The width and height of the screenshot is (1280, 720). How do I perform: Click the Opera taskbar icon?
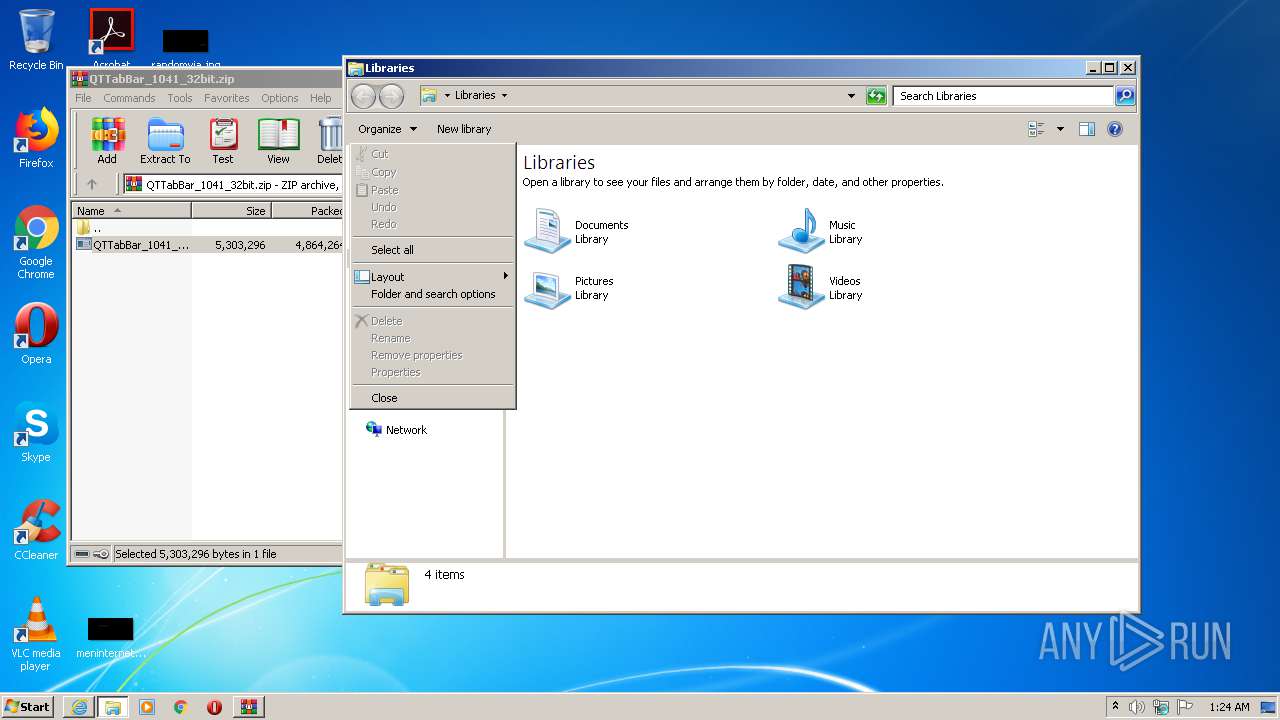click(214, 707)
